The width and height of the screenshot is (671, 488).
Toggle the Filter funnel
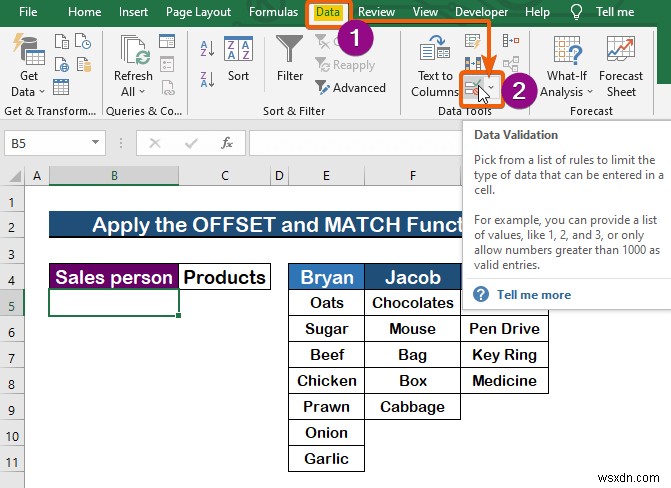click(290, 49)
